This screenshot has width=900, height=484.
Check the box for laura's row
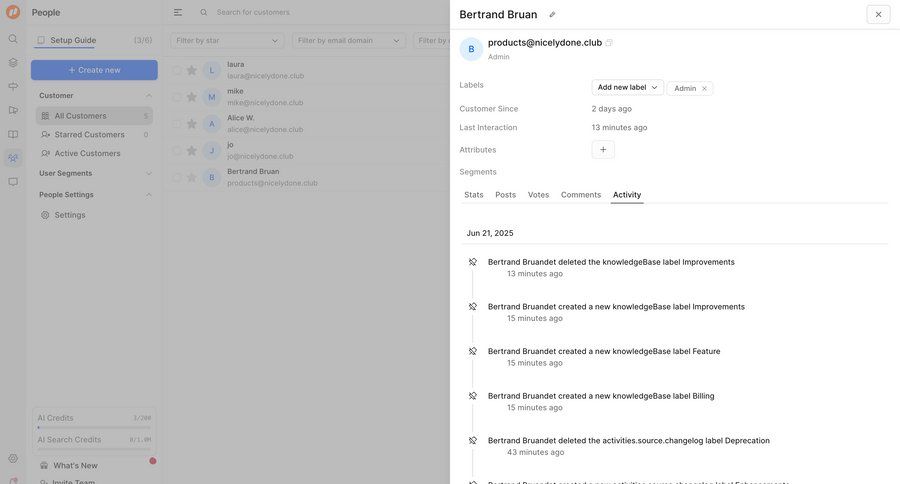[177, 70]
